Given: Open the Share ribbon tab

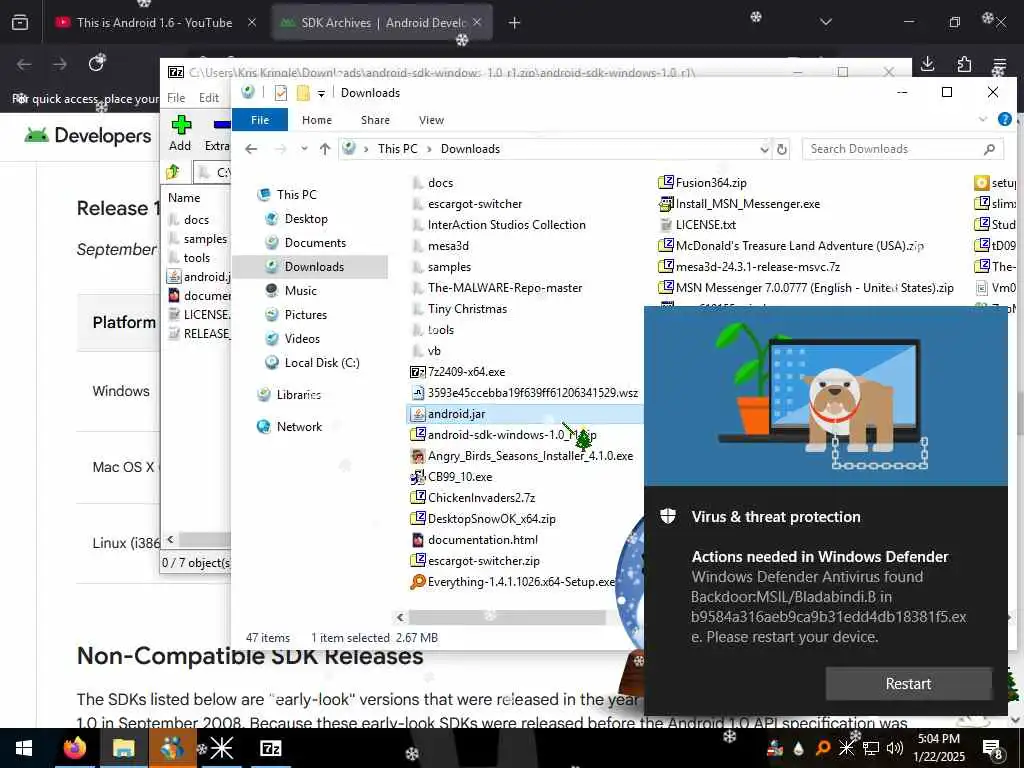Looking at the screenshot, I should coord(375,120).
